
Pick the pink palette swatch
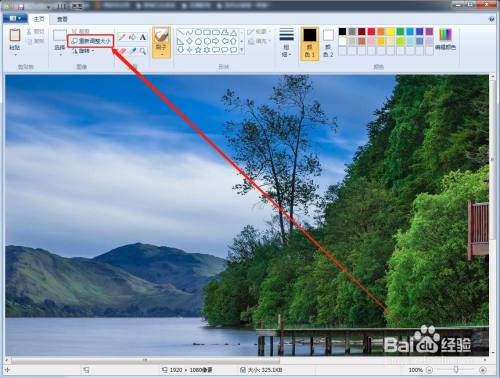coord(371,41)
